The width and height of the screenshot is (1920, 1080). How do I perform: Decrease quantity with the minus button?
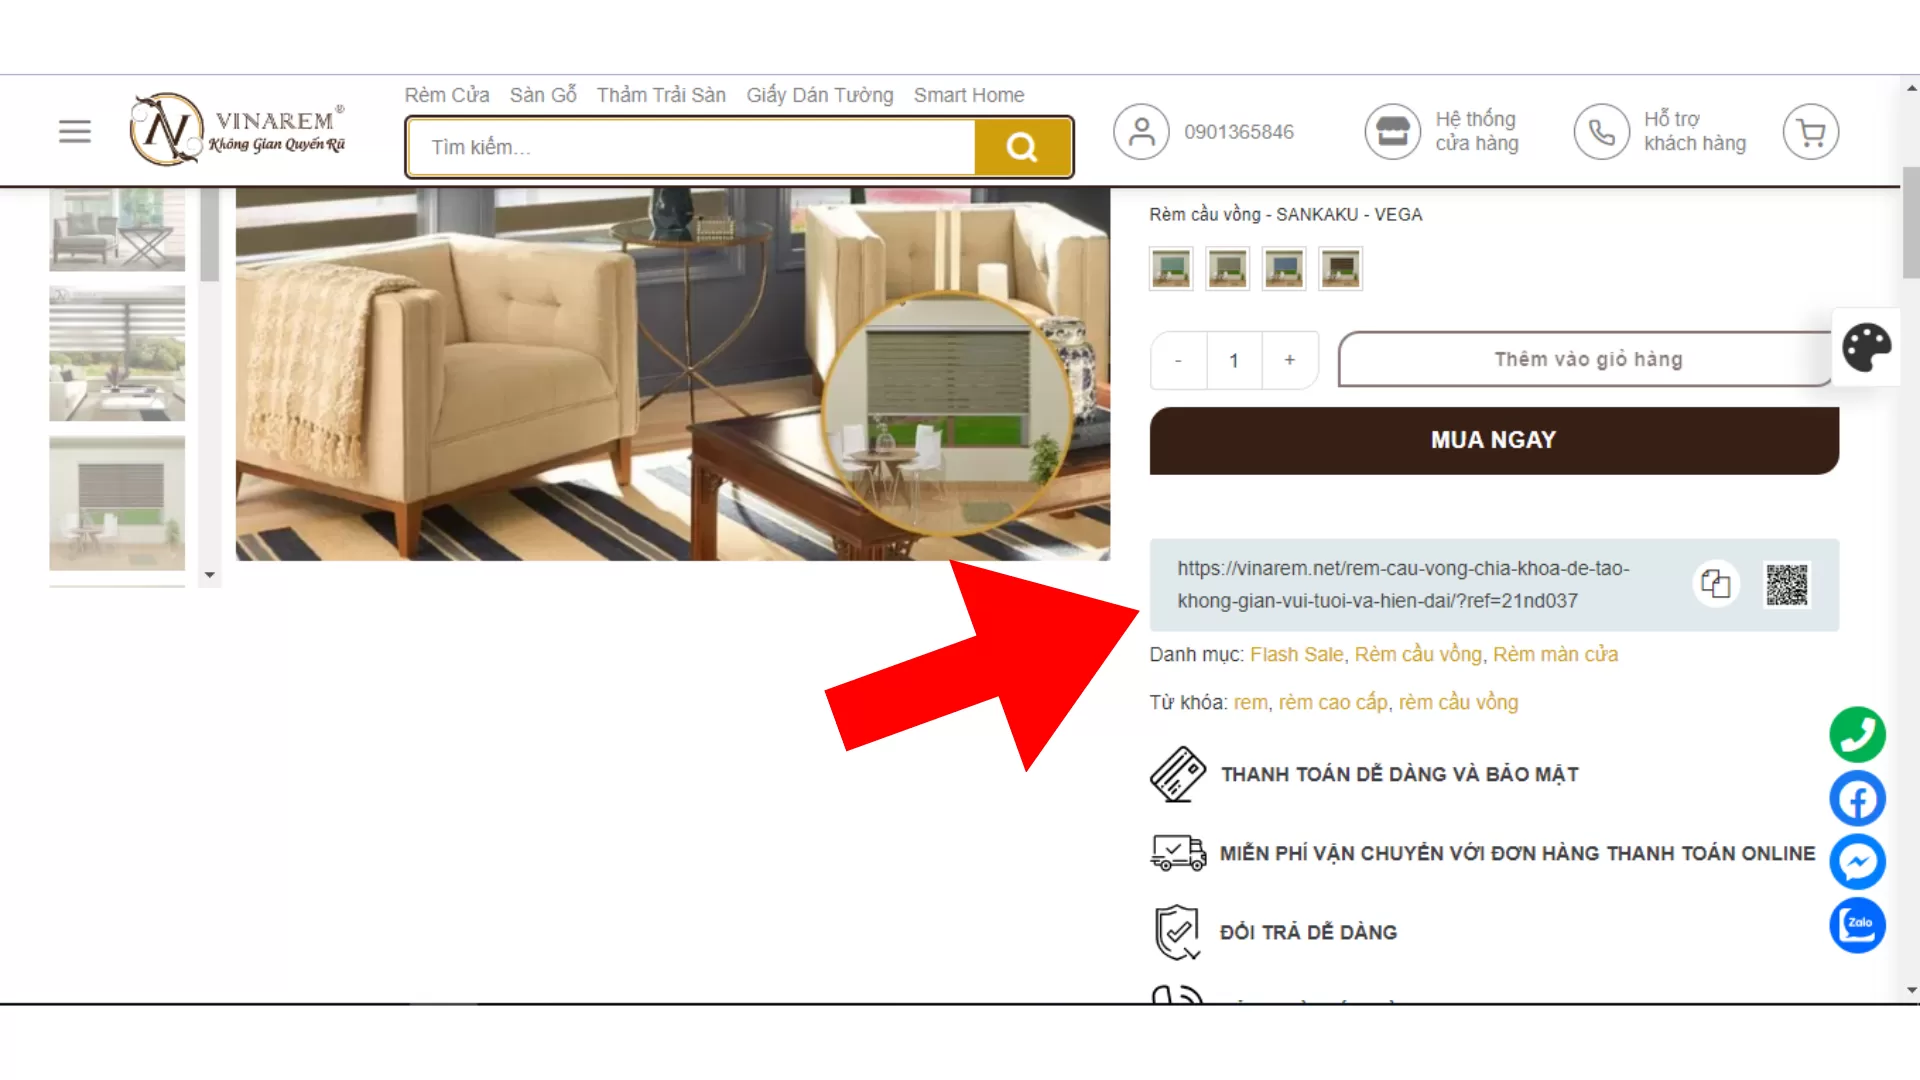click(1178, 360)
